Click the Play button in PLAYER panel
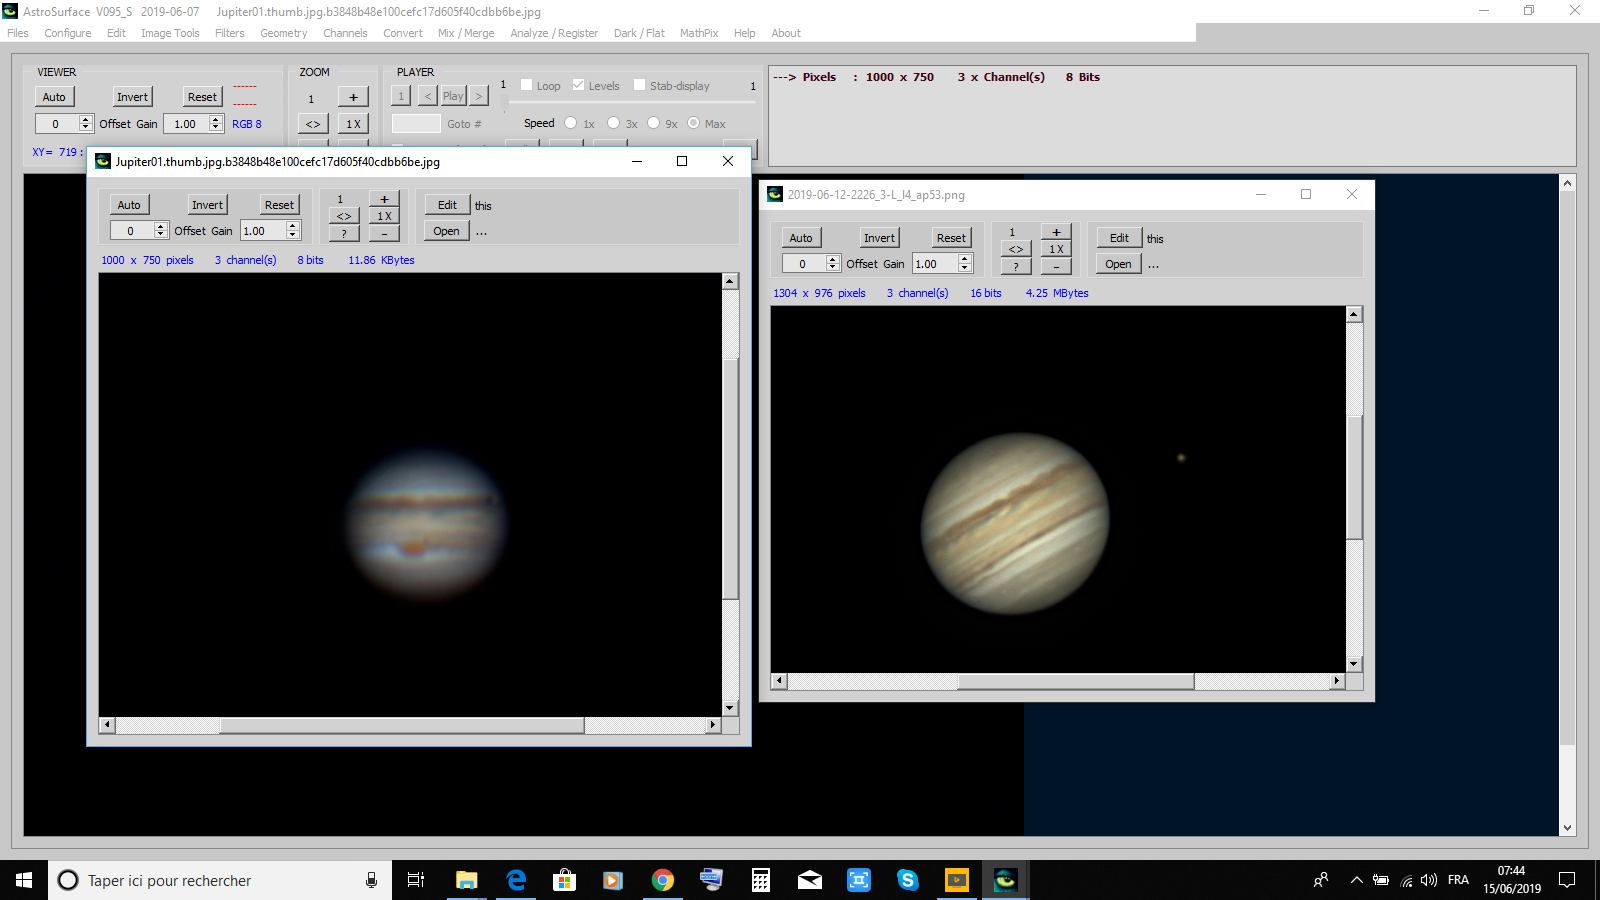Screen dimensions: 1600x900 (x=453, y=96)
